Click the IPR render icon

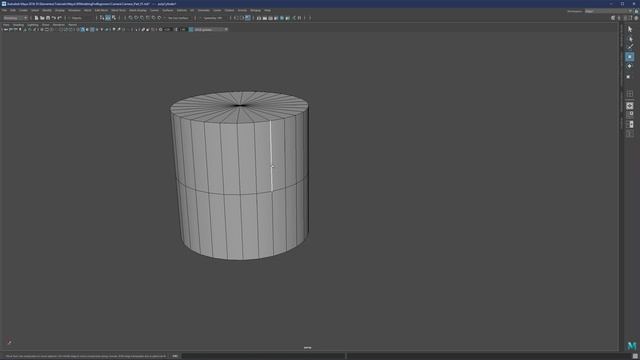(270, 18)
